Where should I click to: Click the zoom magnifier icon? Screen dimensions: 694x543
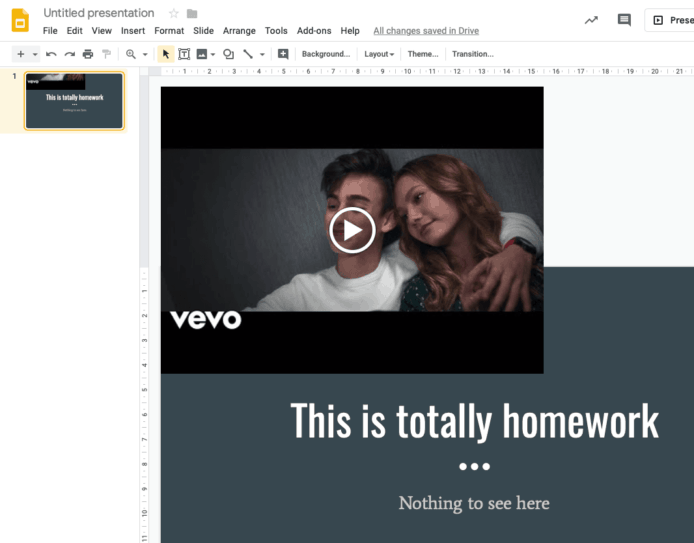[131, 54]
